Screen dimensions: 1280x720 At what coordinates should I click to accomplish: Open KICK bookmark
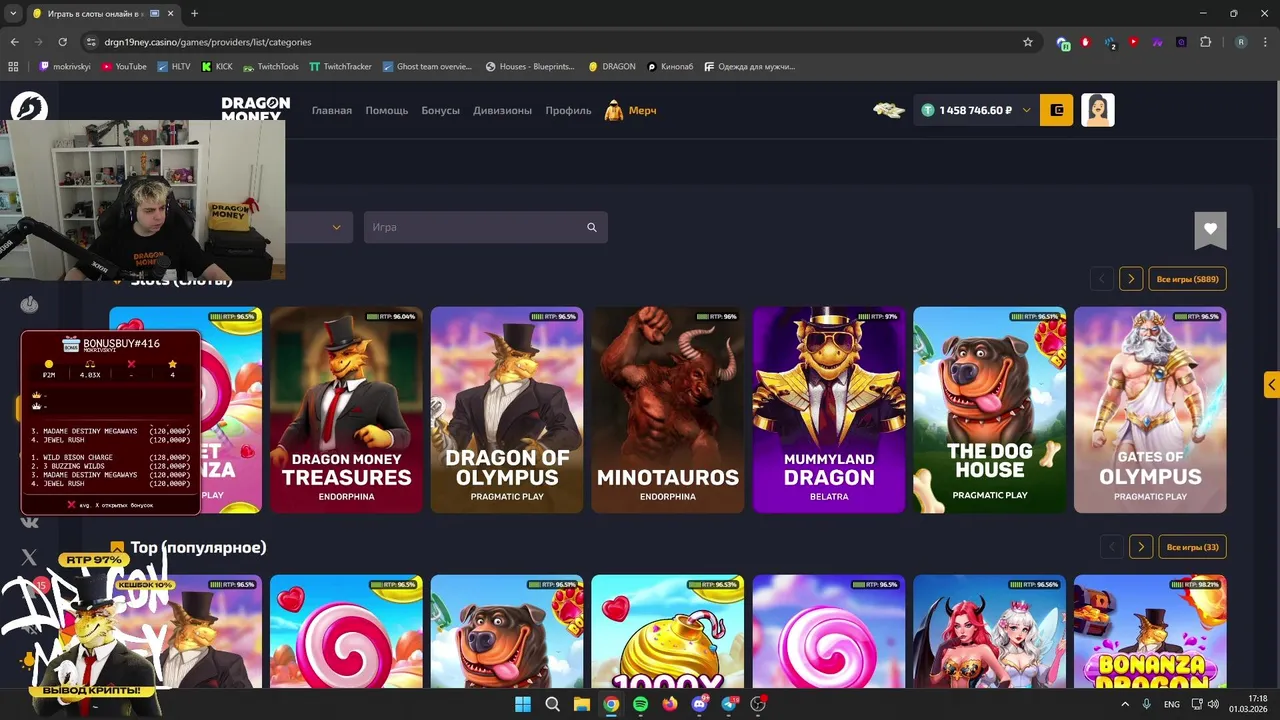tap(217, 67)
